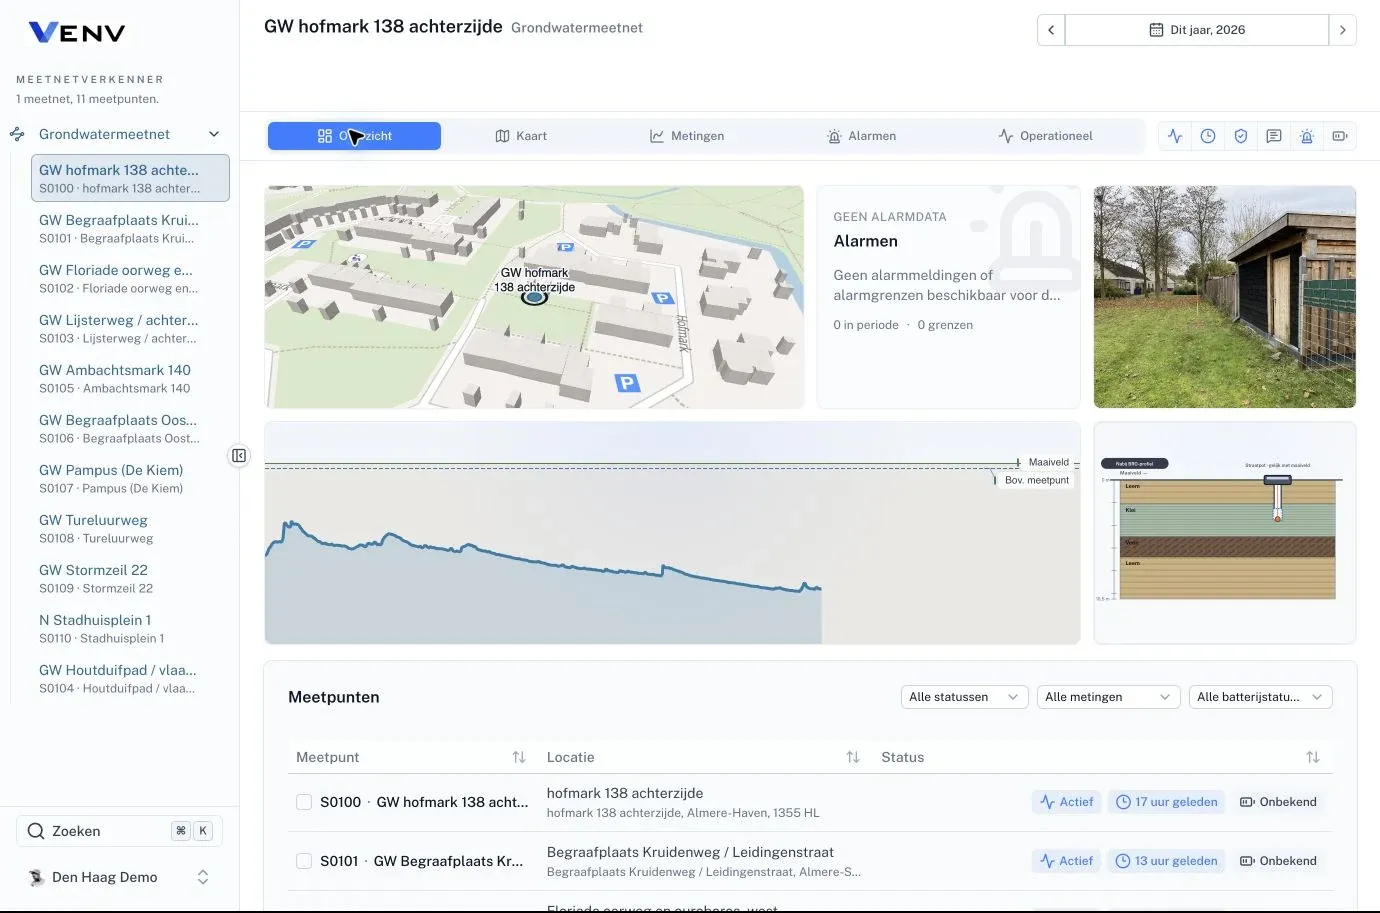This screenshot has height=913, width=1380.
Task: Collapse the Grondwatermeetnet tree chevron
Action: (214, 134)
